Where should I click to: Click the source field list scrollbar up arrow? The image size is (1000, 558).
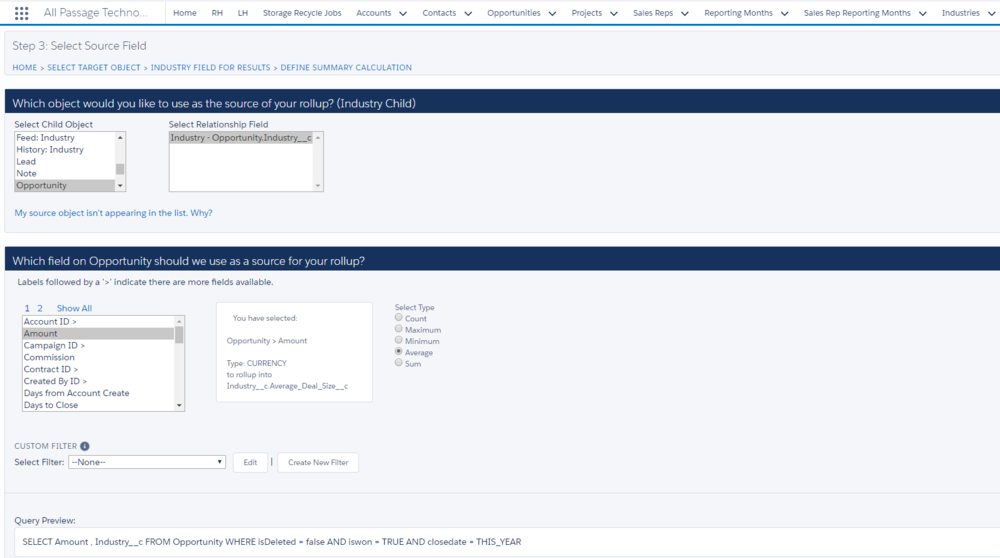tap(179, 321)
